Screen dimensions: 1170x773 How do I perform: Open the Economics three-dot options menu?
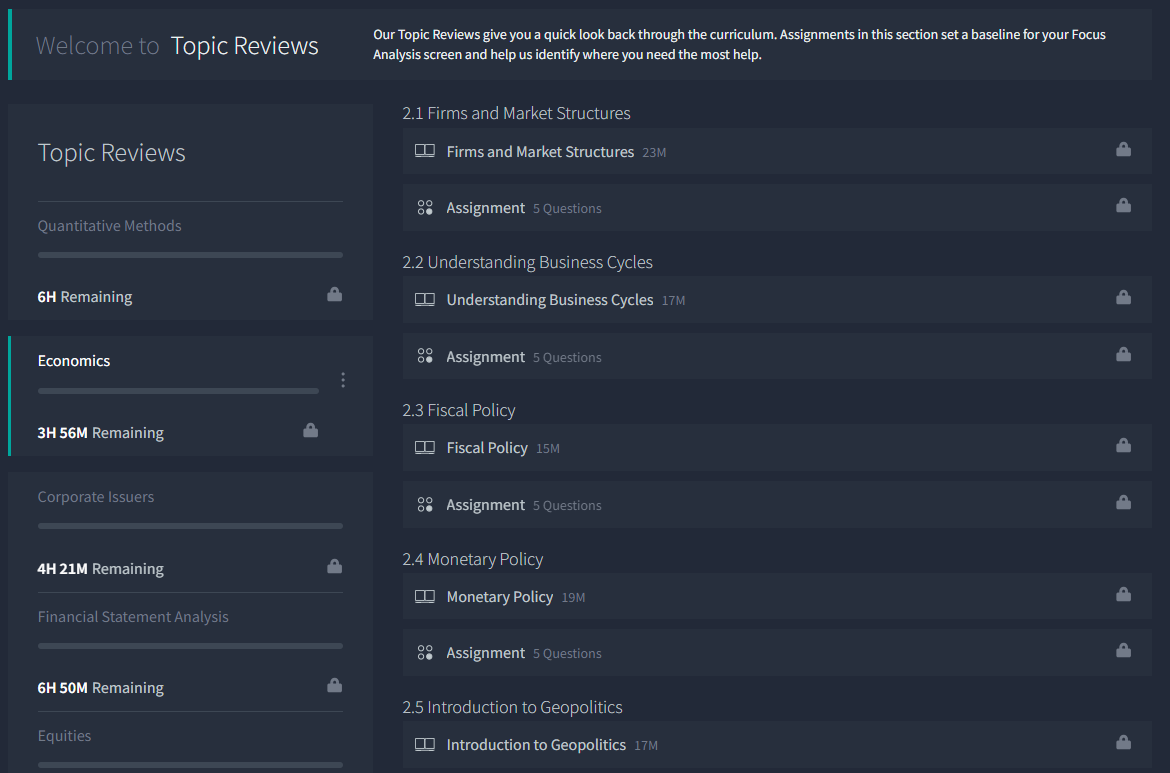pyautogui.click(x=343, y=380)
